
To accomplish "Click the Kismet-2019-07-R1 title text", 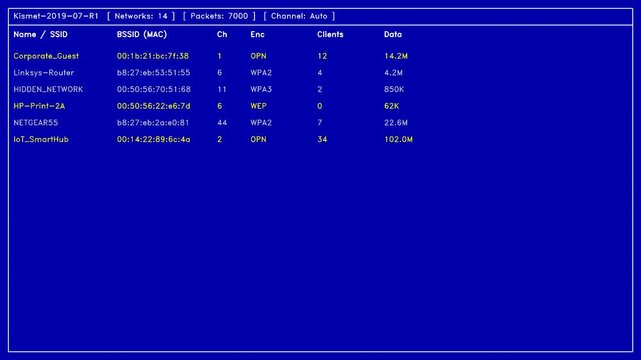I will tap(56, 16).
